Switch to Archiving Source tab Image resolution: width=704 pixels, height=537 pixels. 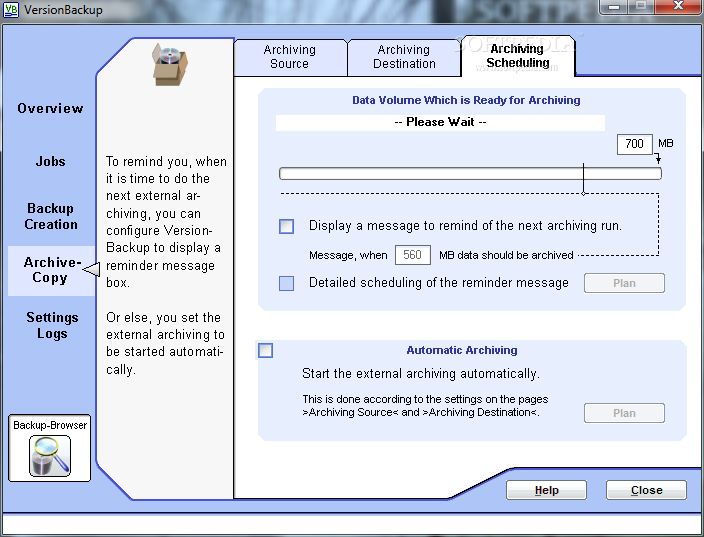pyautogui.click(x=290, y=57)
